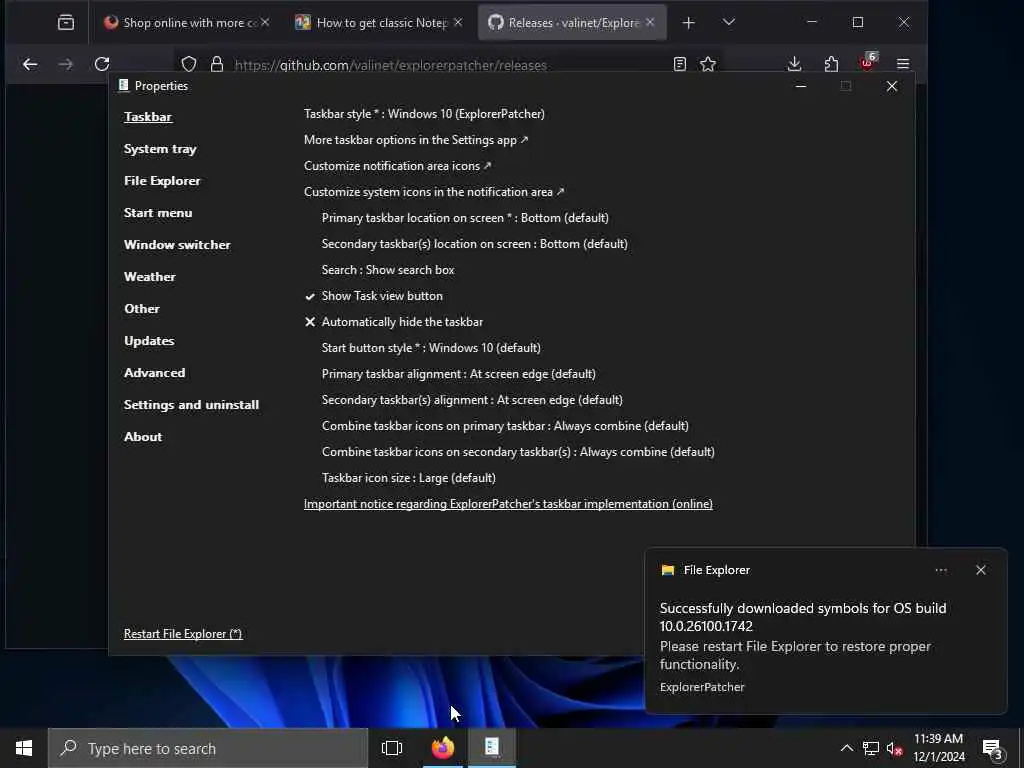The image size is (1024, 768).
Task: Open Customize system icons in notification area
Action: tap(434, 192)
